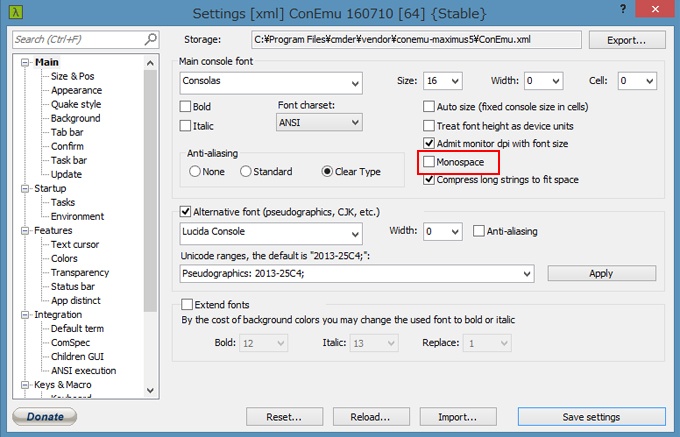Open Unicode ranges Pseudographics dropdown
This screenshot has width=680, height=437.
click(x=357, y=274)
